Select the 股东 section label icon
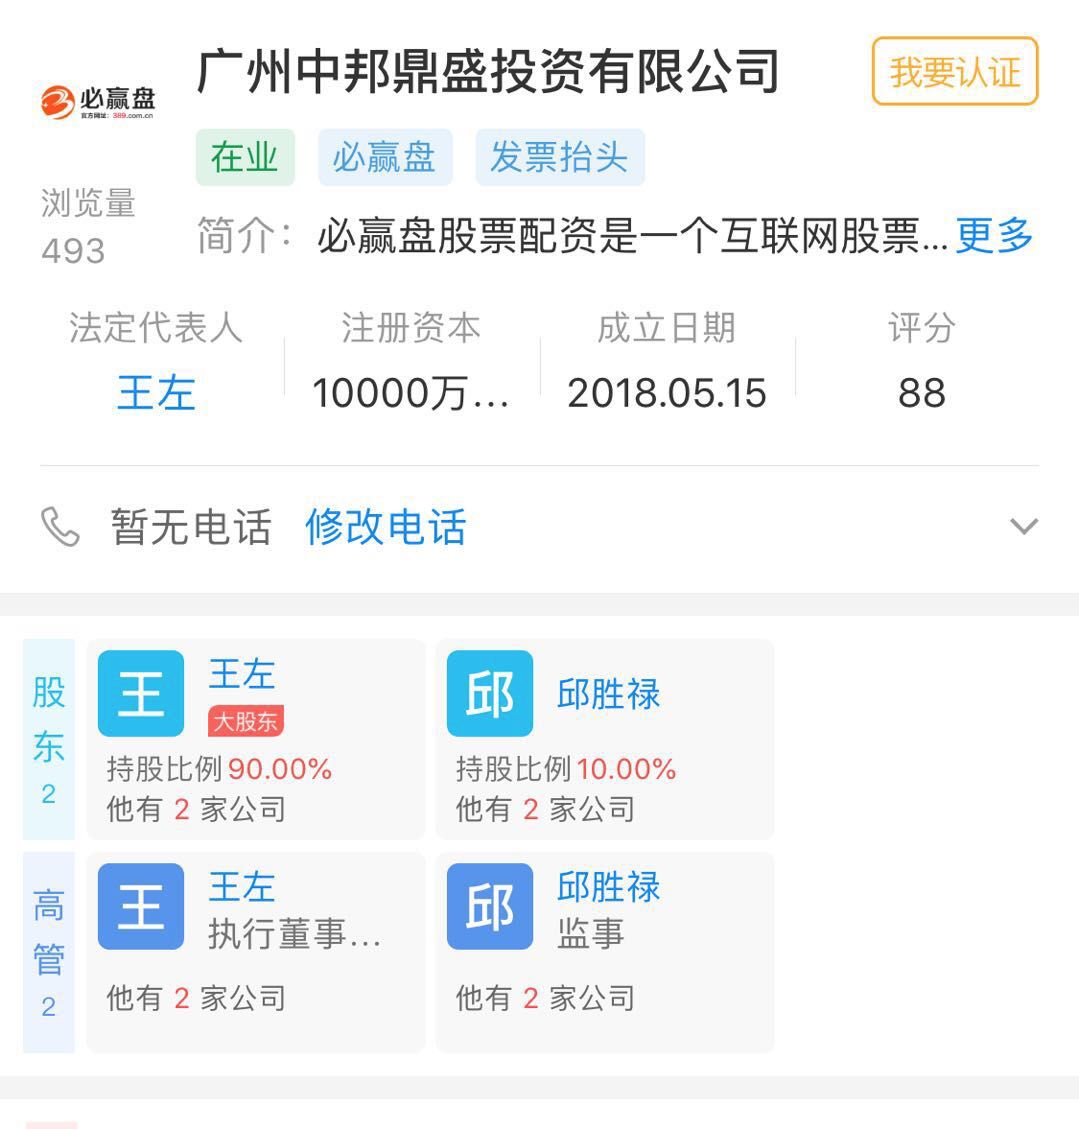Screen dimensions: 1079x1129 (49, 731)
